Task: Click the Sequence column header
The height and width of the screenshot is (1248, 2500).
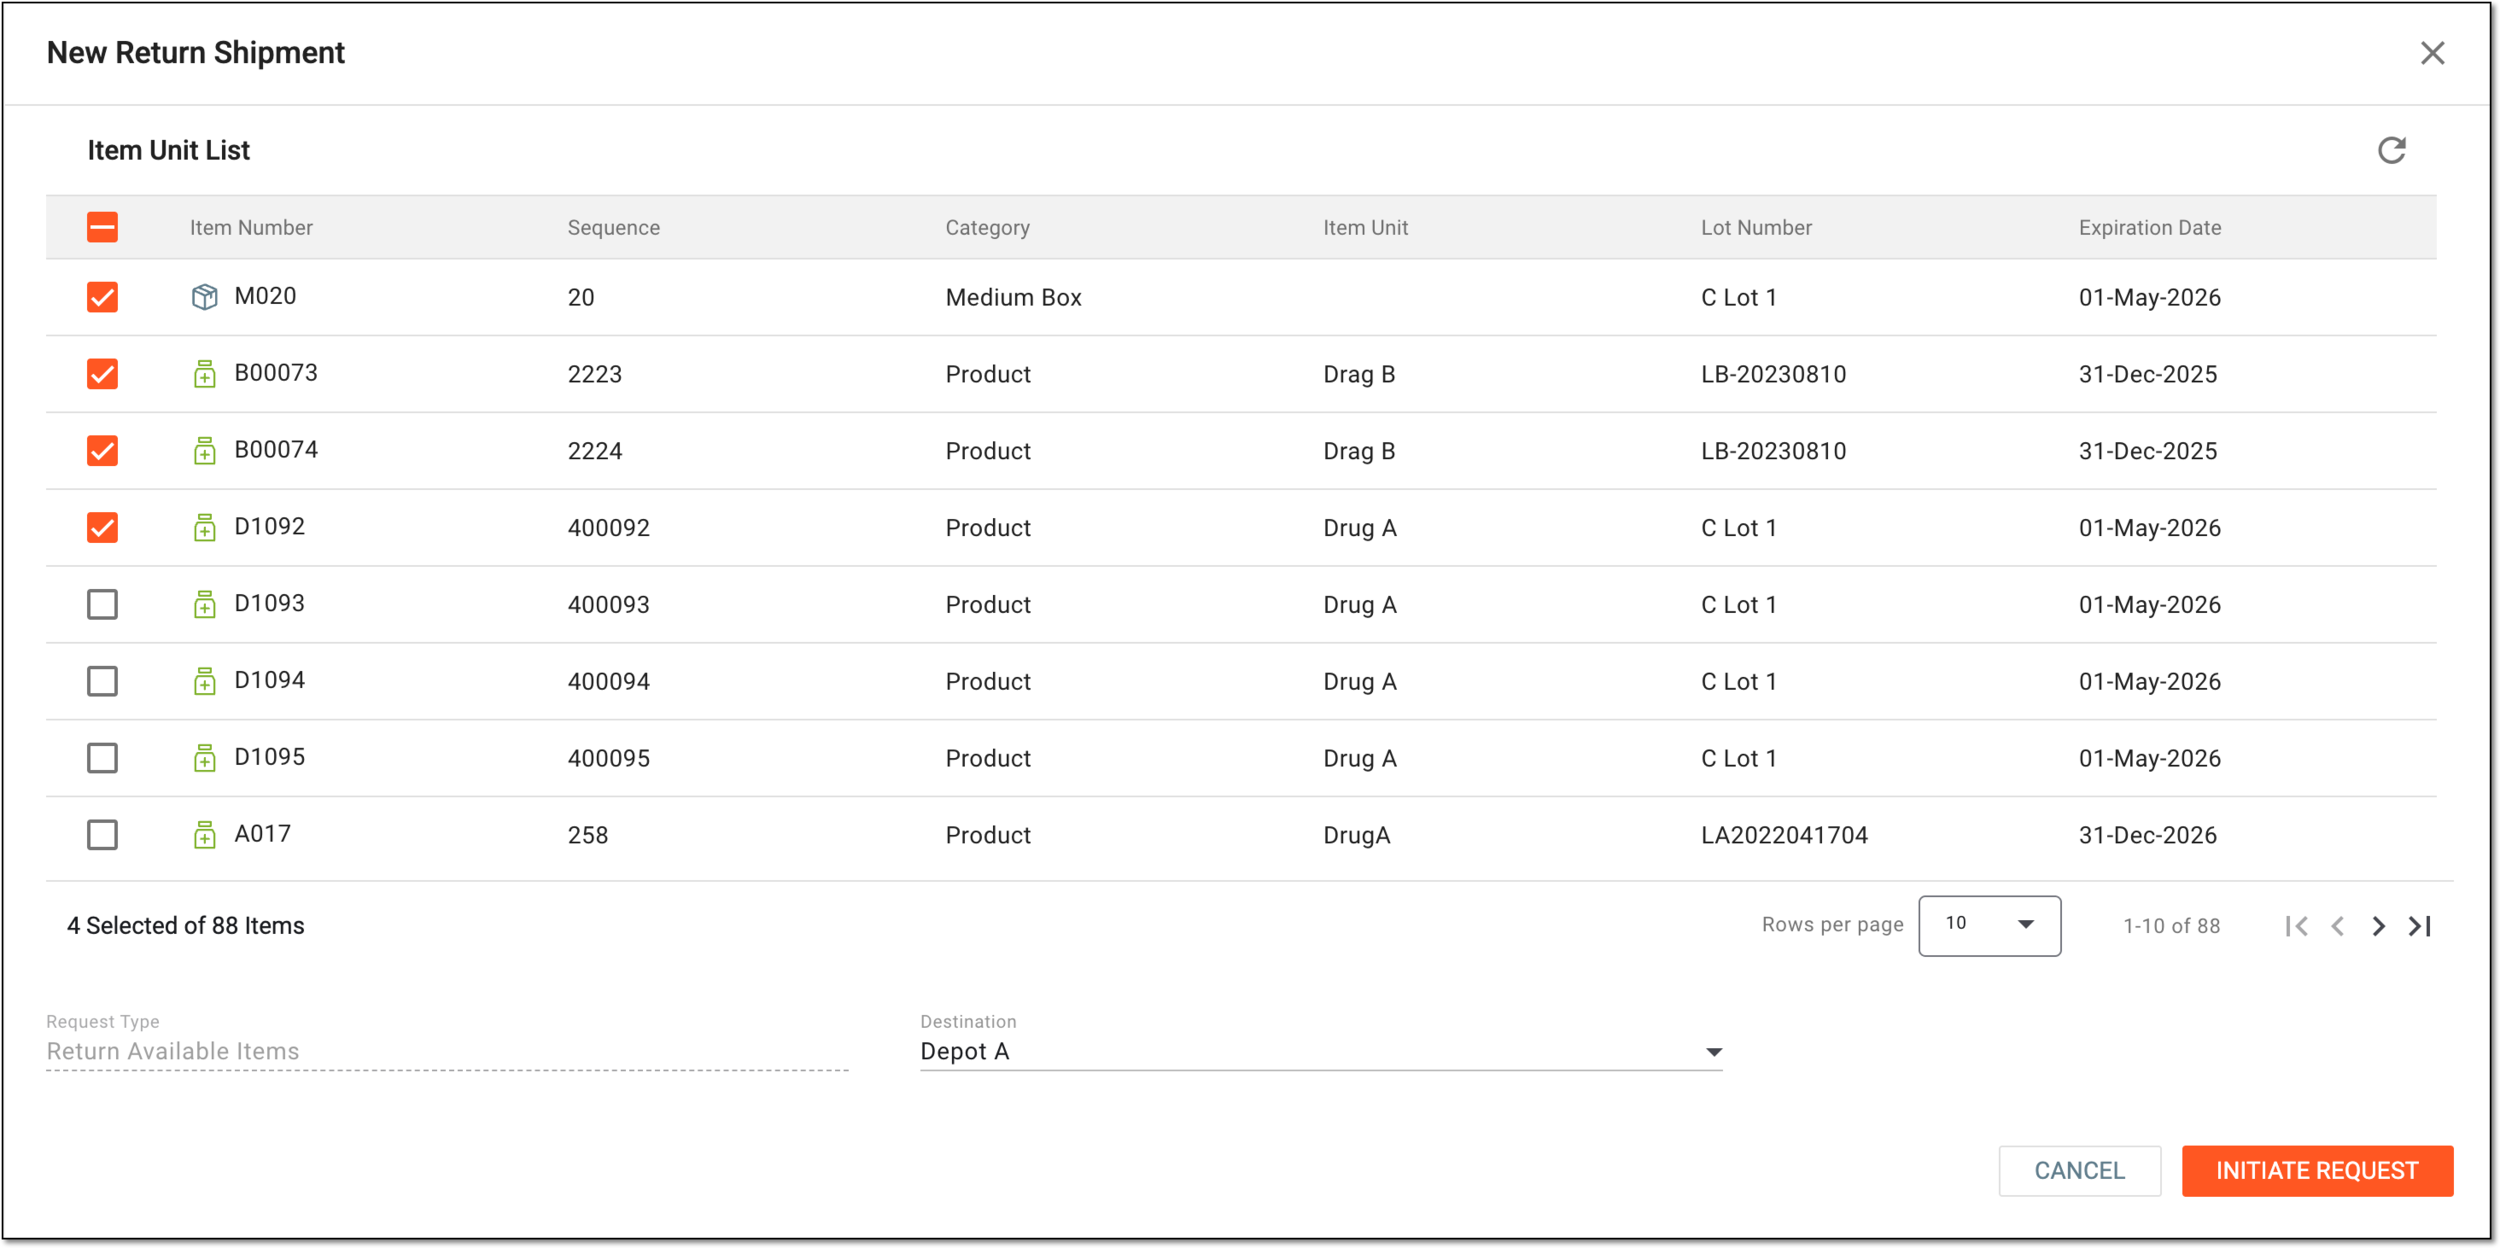Action: coord(614,228)
